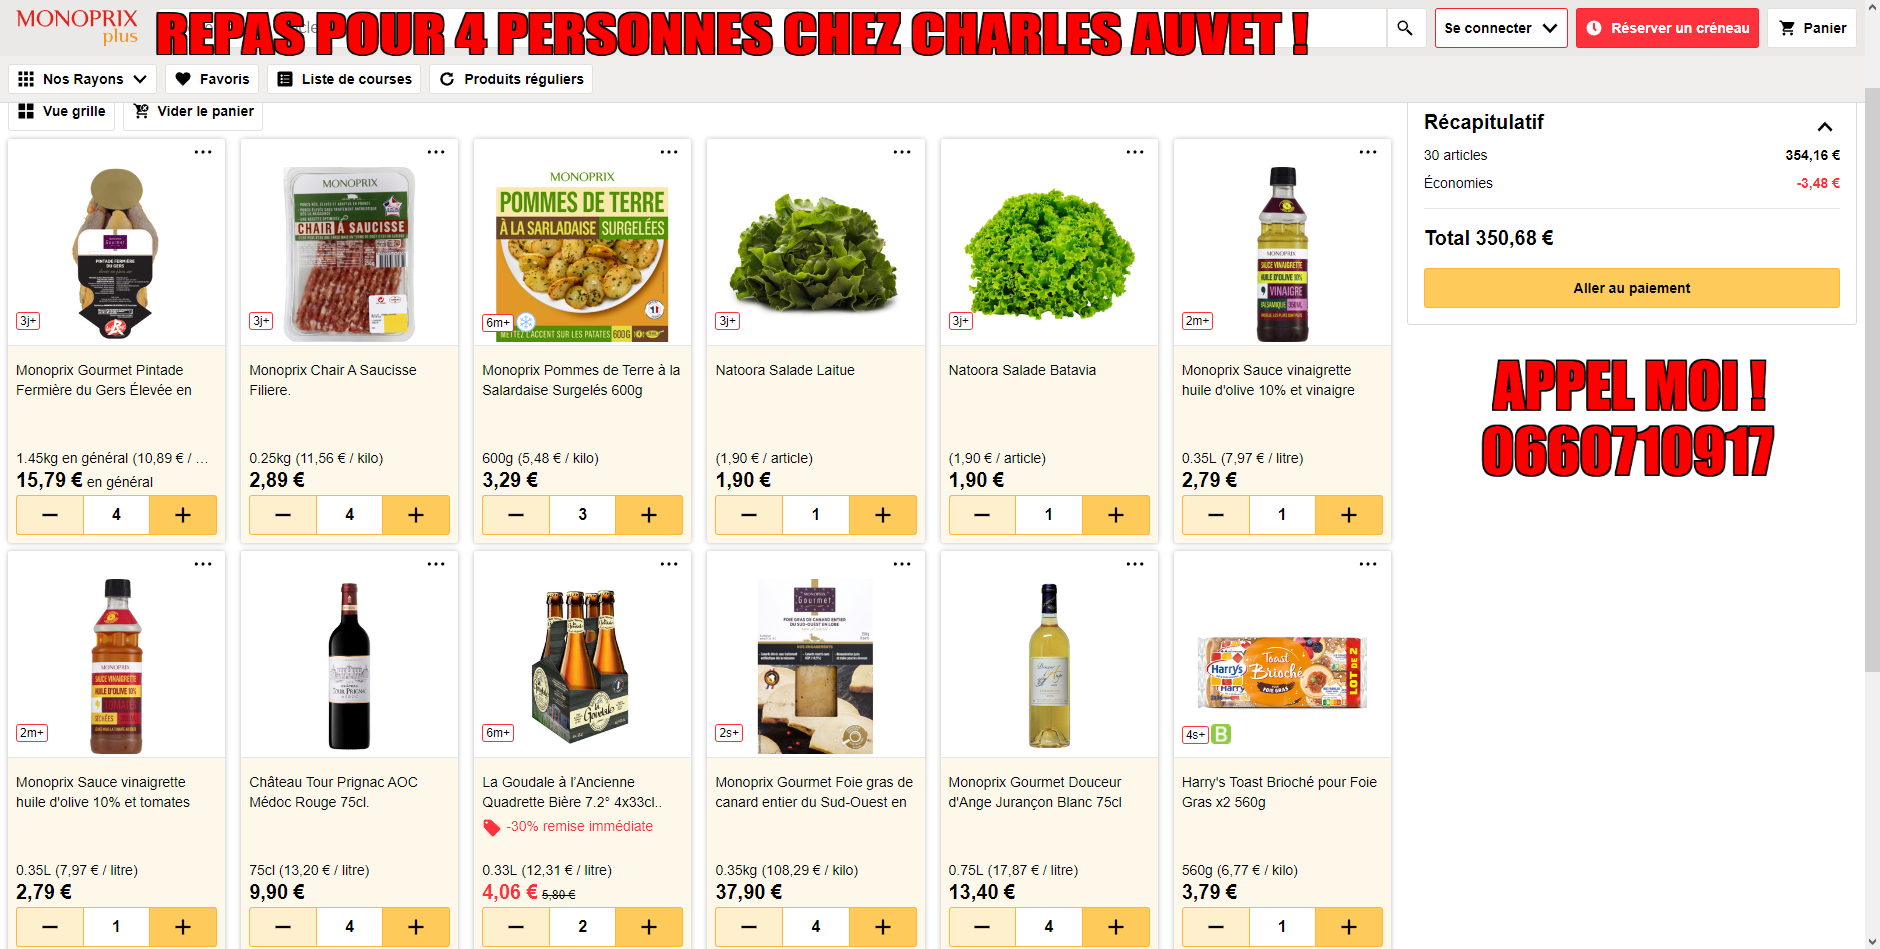Open three-dot menu on Pintade Fermière card
Screen dimensions: 1880x949
pyautogui.click(x=203, y=152)
